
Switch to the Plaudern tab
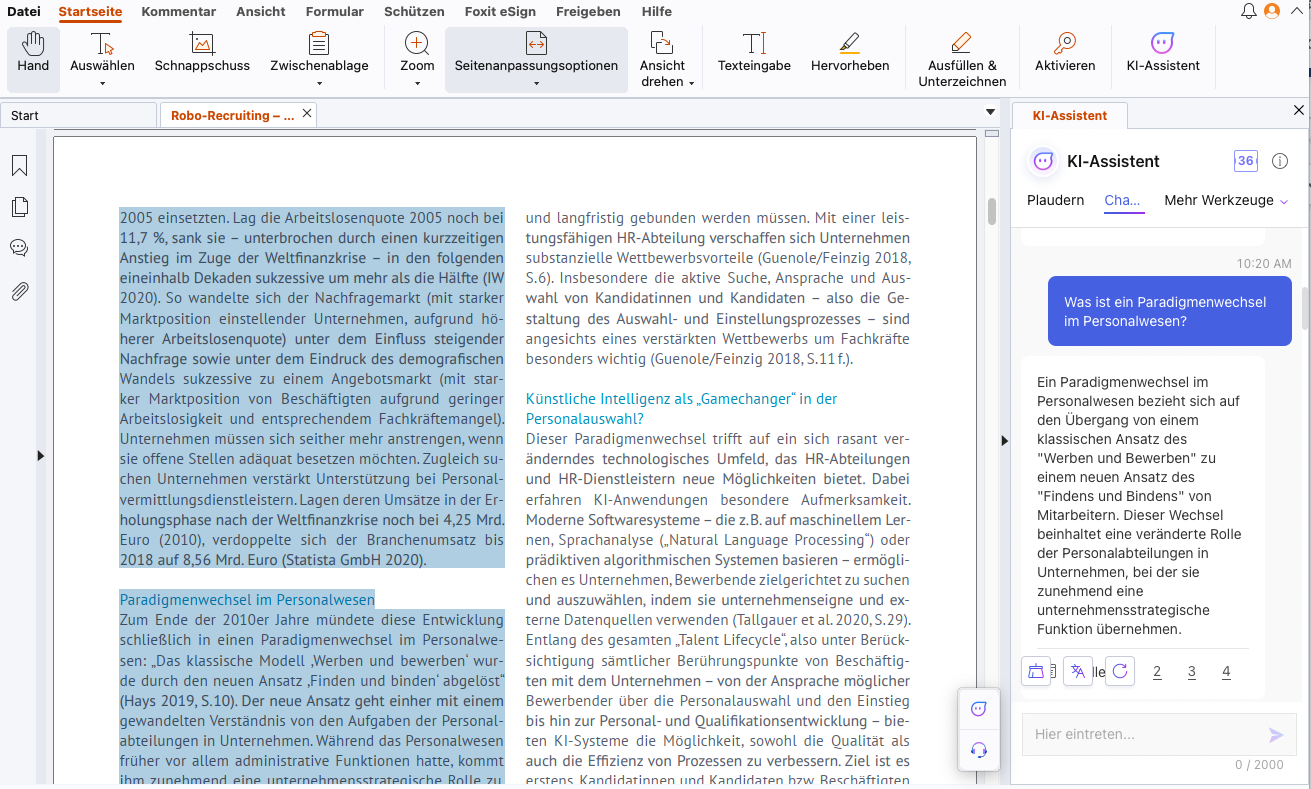pyautogui.click(x=1055, y=201)
